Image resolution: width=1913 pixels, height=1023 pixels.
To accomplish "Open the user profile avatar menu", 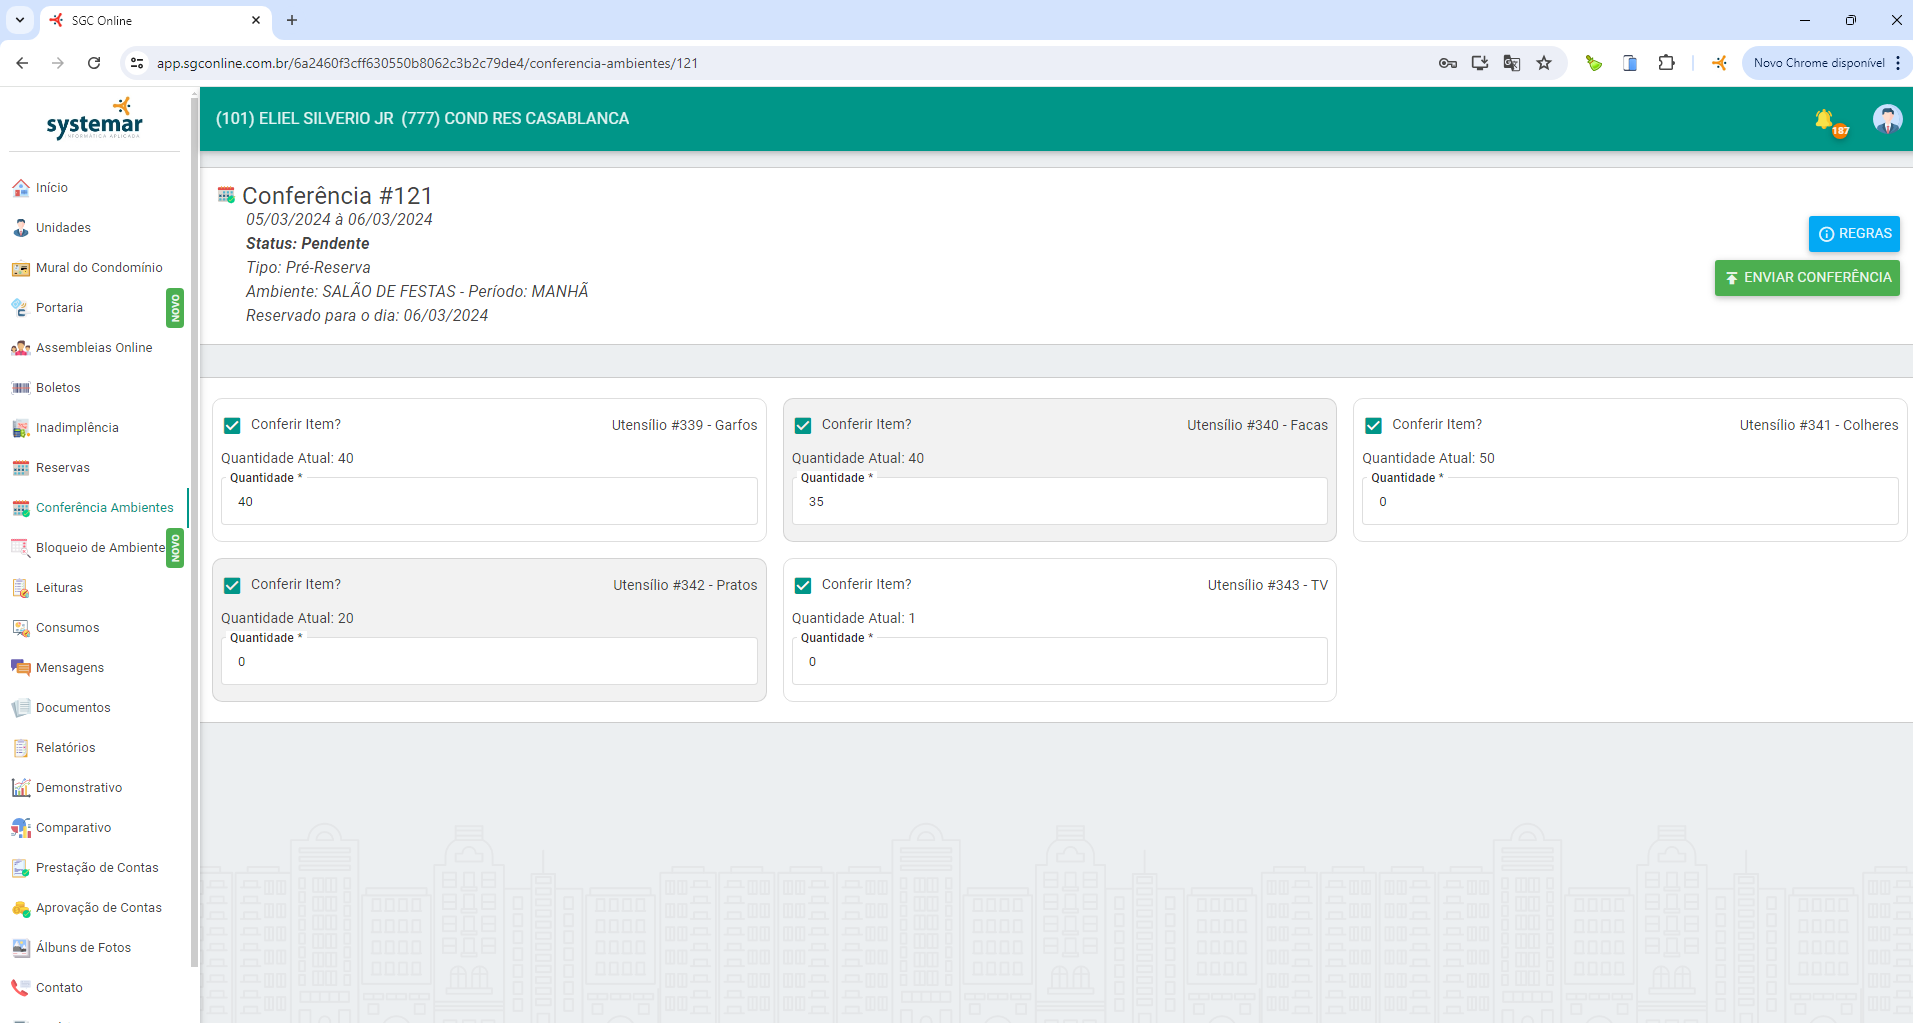I will (x=1887, y=119).
